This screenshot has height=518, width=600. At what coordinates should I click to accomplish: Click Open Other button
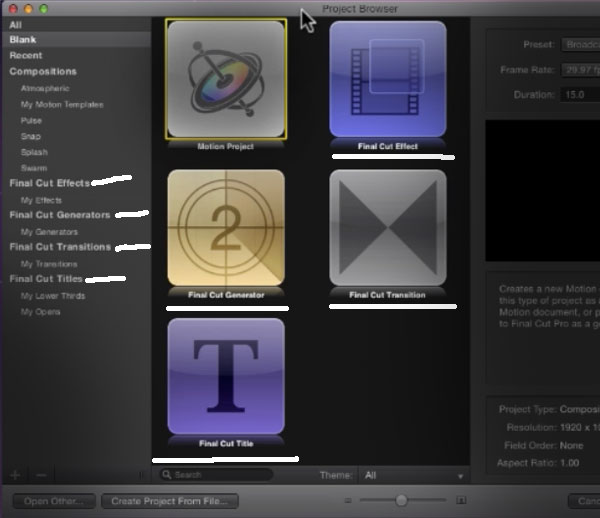[x=54, y=501]
